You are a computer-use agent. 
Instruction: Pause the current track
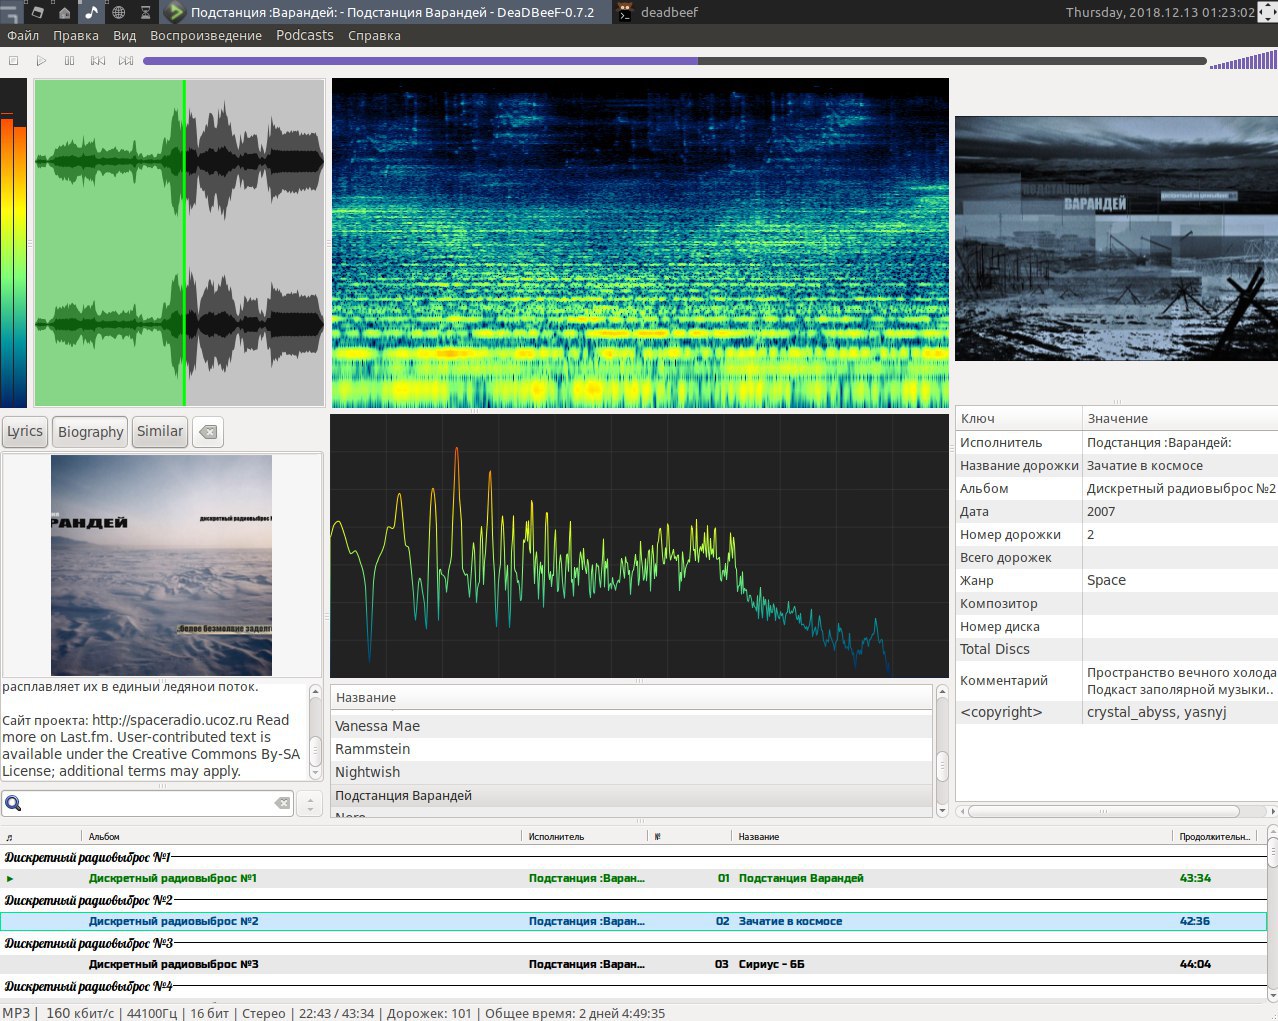point(69,61)
